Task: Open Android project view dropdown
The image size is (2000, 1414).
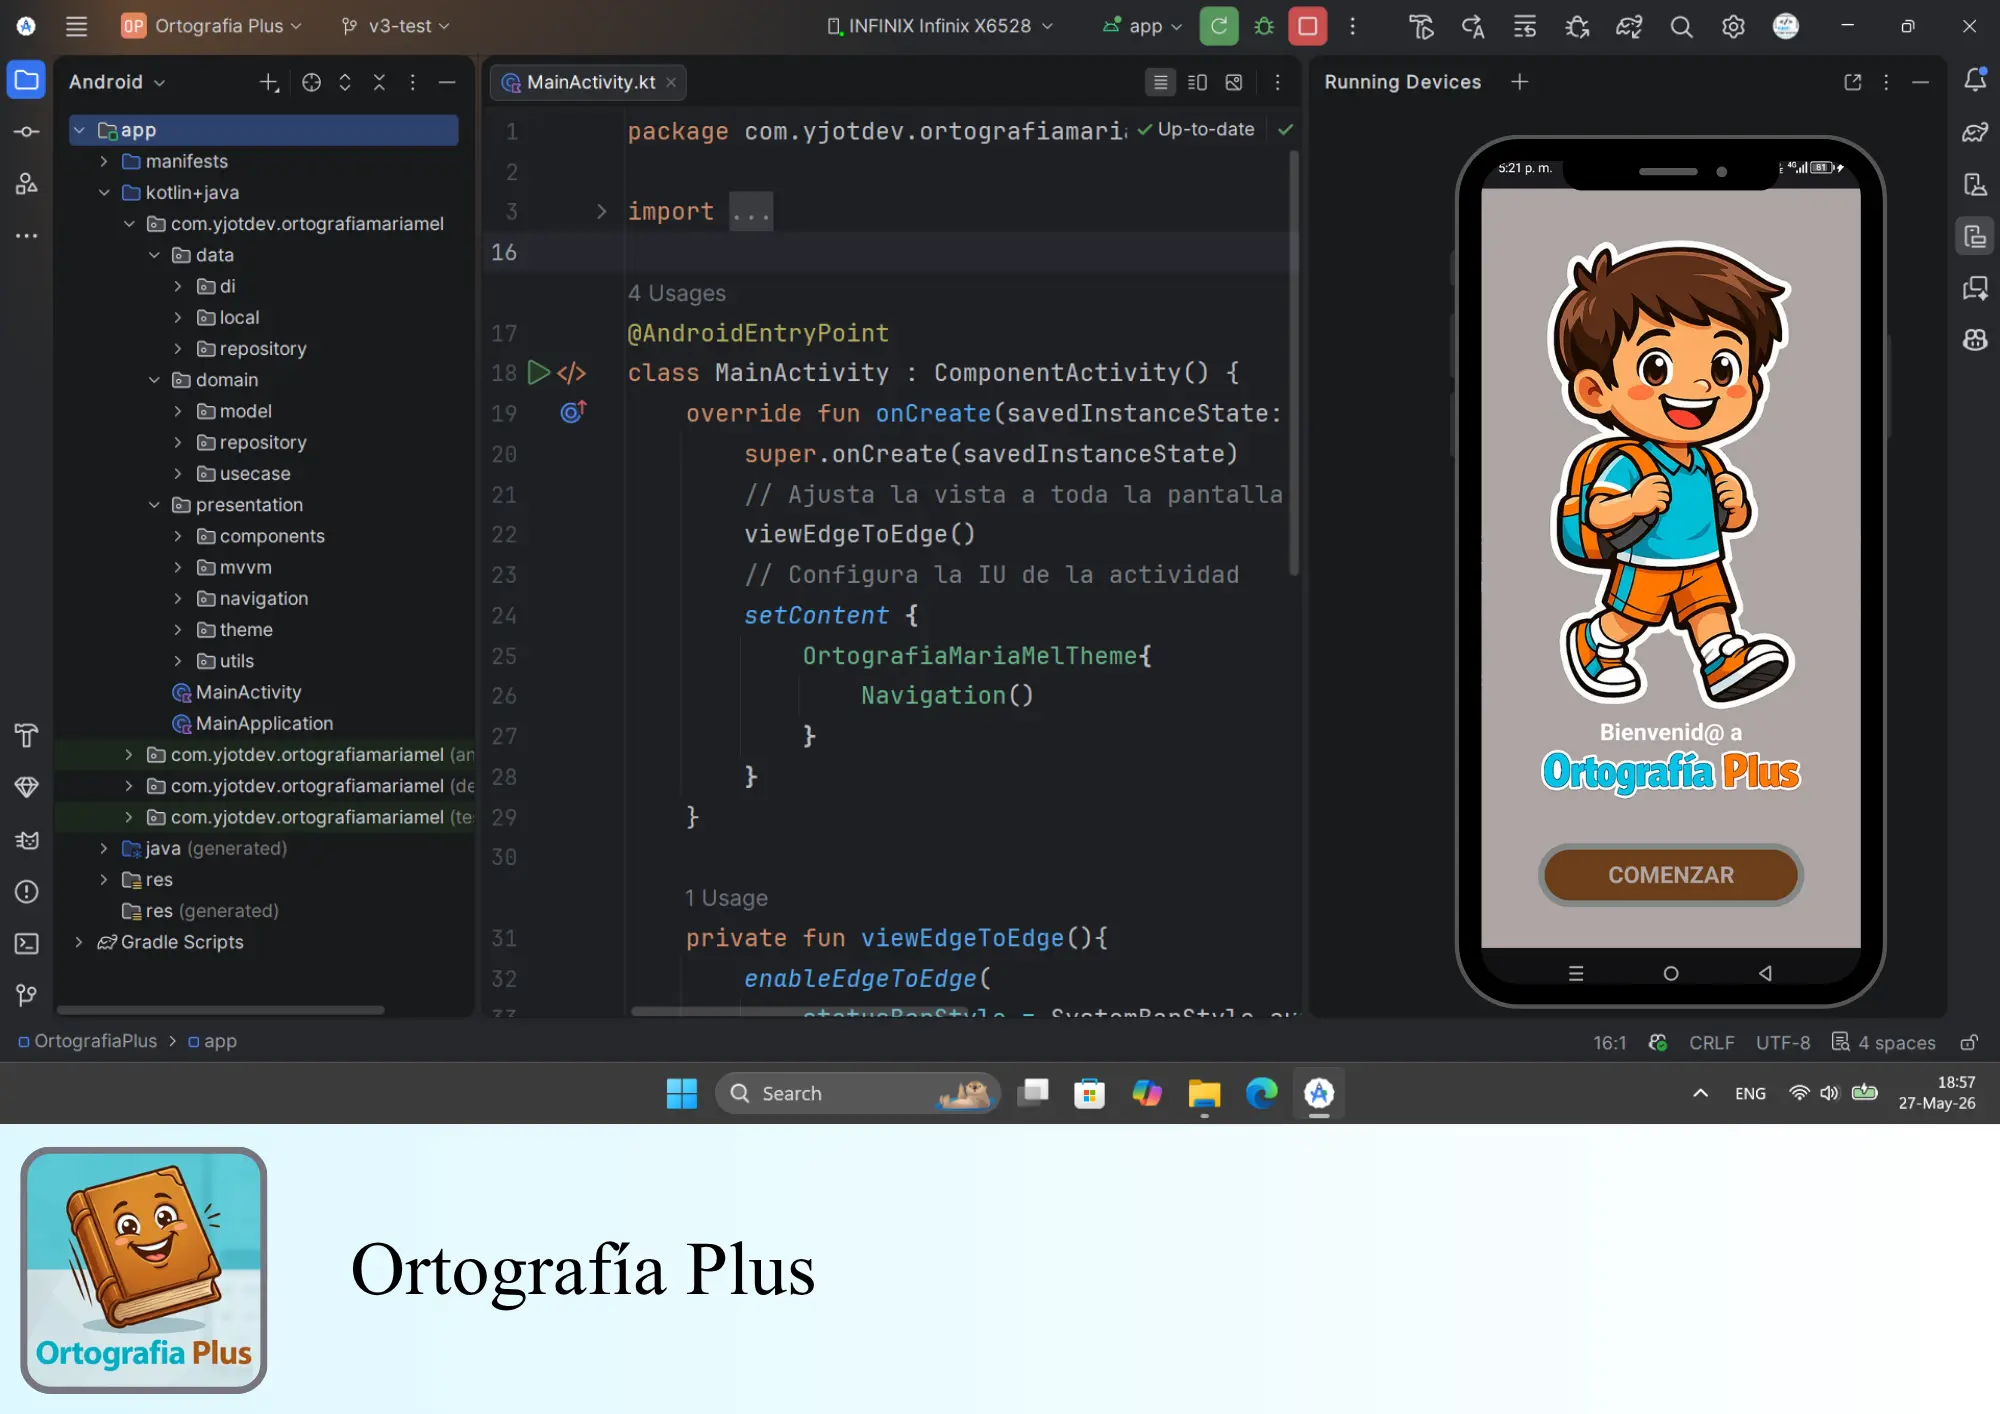Action: tap(117, 82)
